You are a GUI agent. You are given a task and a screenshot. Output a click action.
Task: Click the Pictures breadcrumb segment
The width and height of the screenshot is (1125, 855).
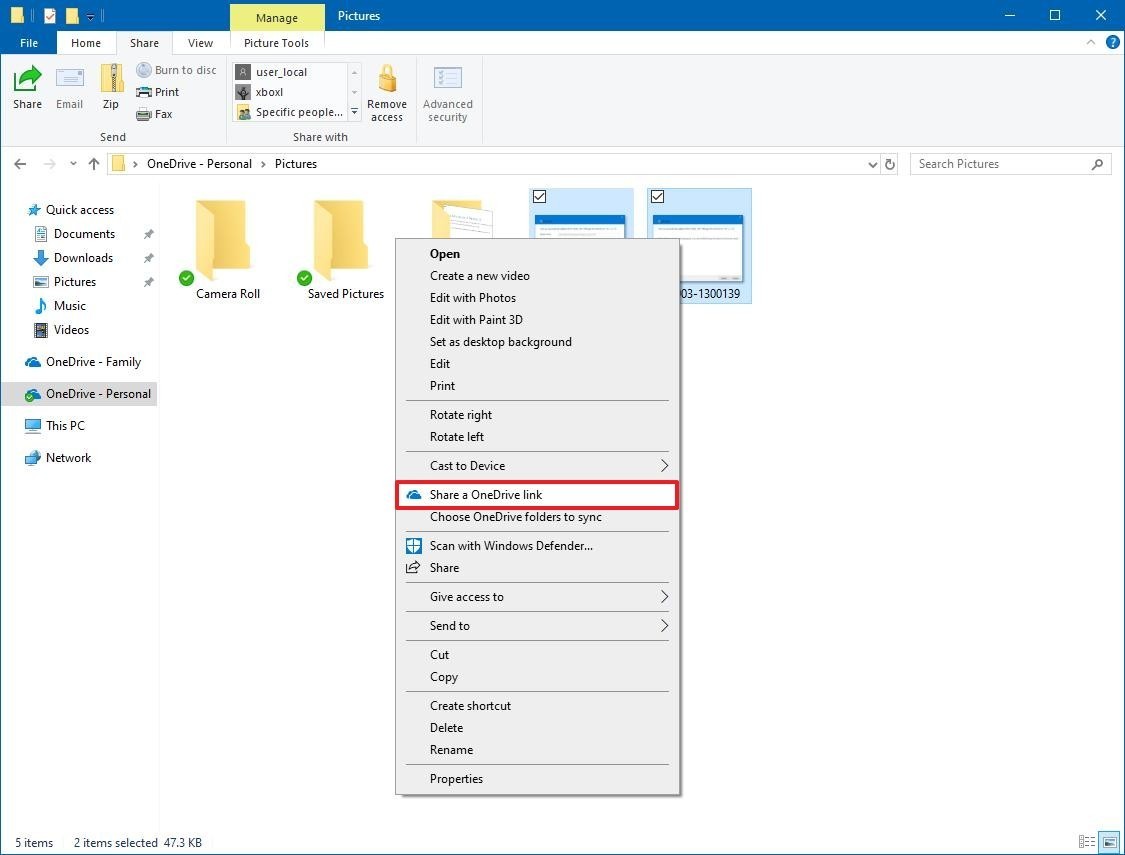click(296, 164)
